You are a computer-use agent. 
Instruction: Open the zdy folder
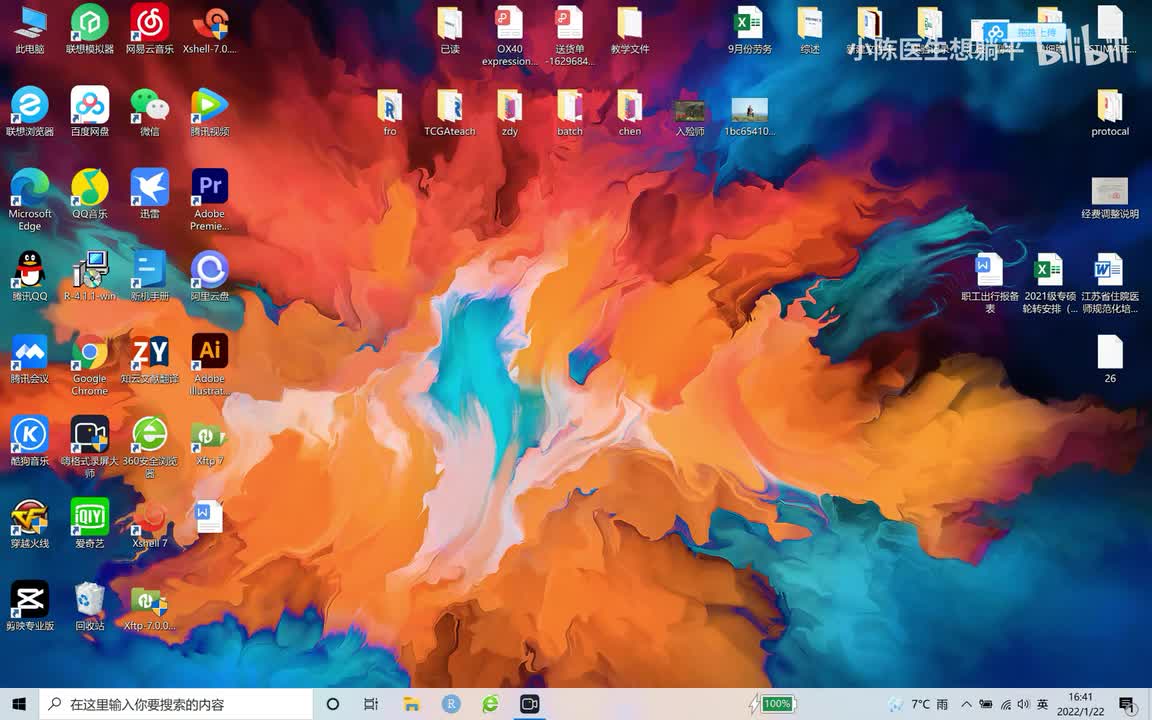510,112
